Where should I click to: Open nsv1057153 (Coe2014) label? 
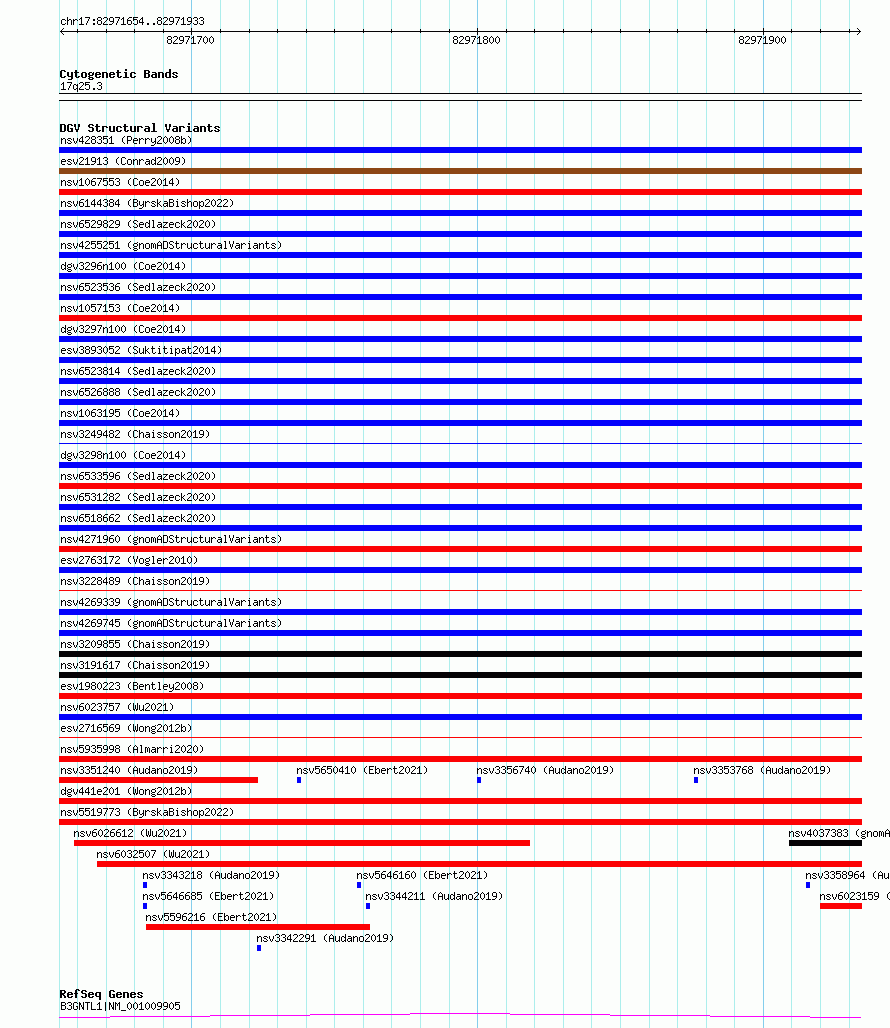[120, 308]
